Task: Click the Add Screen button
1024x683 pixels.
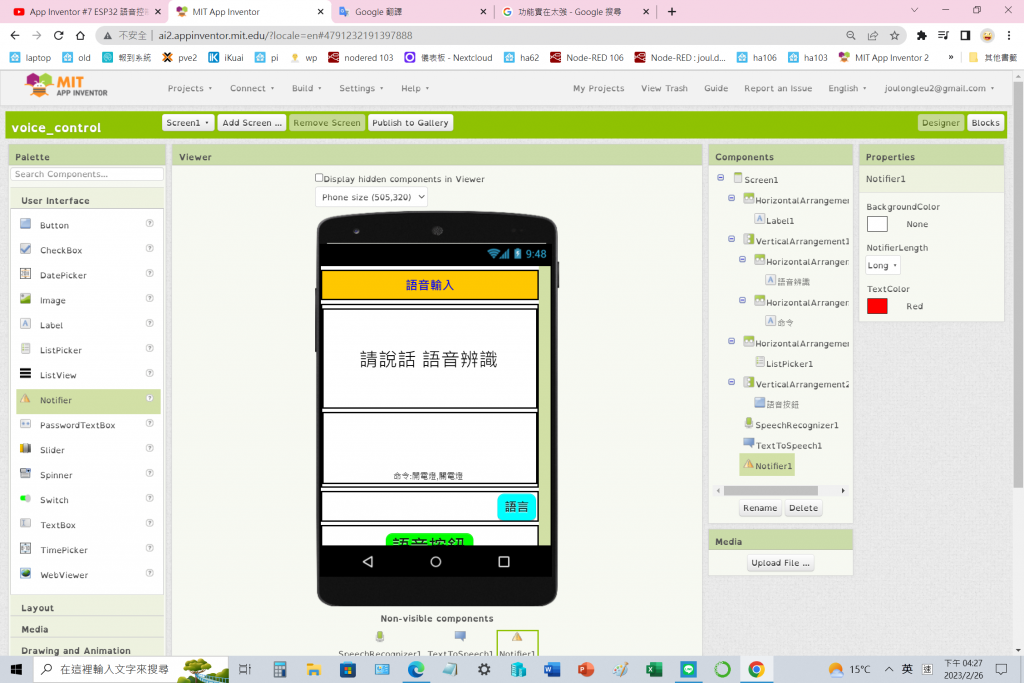Action: point(251,123)
